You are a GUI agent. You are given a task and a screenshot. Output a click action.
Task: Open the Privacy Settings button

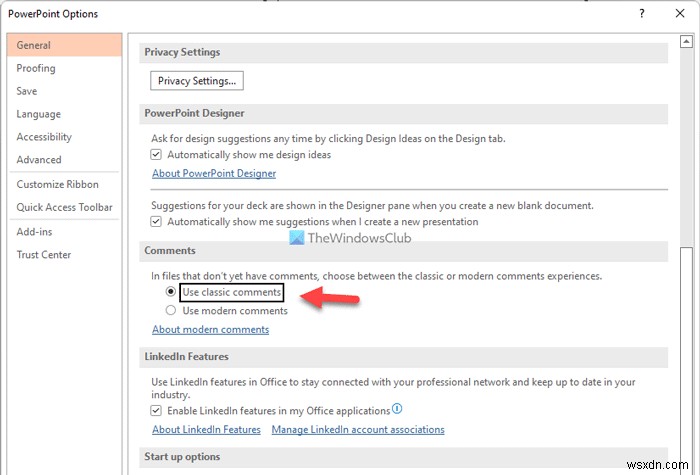[x=197, y=80]
